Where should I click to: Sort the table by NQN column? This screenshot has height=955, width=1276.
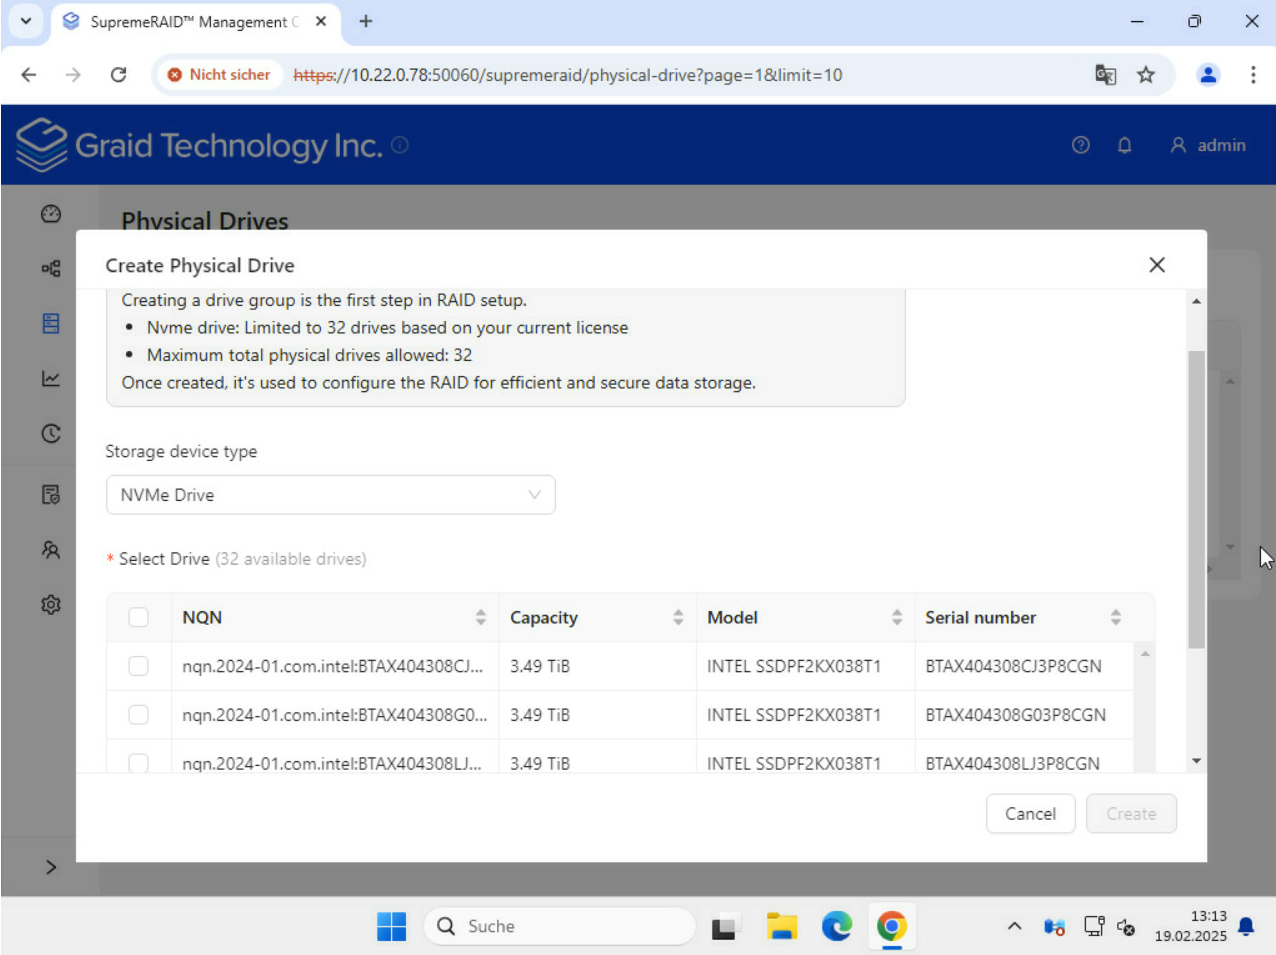480,617
